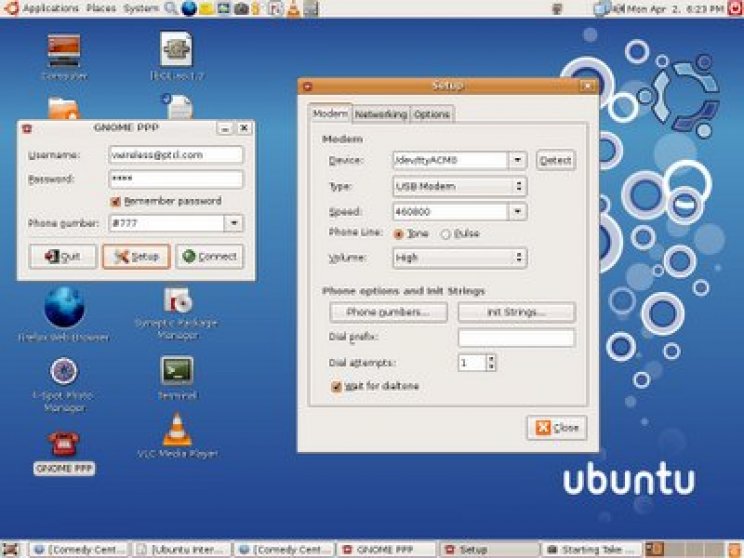The image size is (744, 558).
Task: Open the Type USB Modem dropdown
Action: pyautogui.click(x=460, y=186)
